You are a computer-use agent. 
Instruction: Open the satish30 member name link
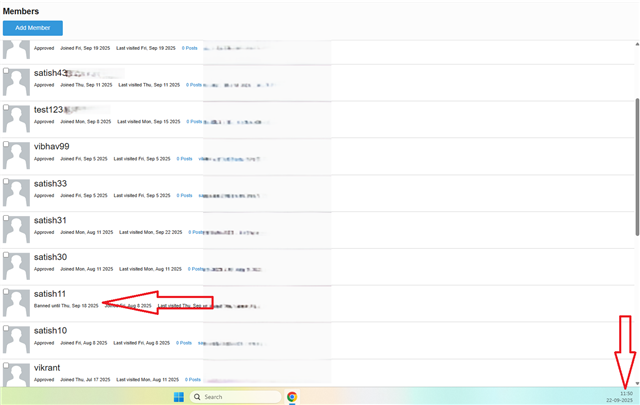pos(50,257)
